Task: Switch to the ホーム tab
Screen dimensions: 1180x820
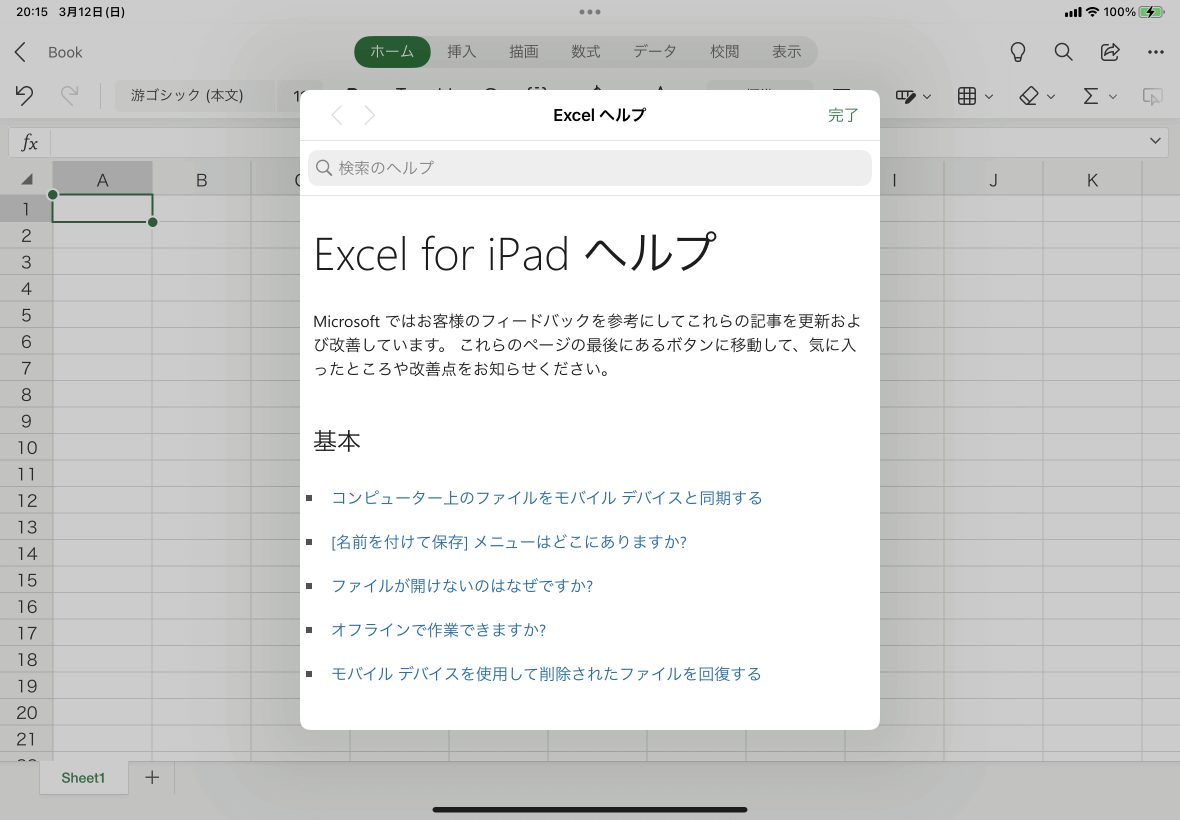Action: point(392,52)
